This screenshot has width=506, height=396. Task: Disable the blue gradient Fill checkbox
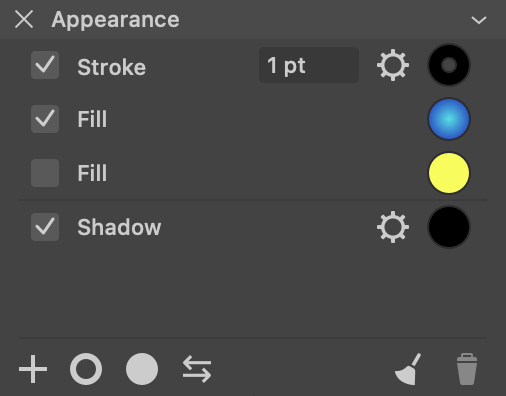[45, 119]
